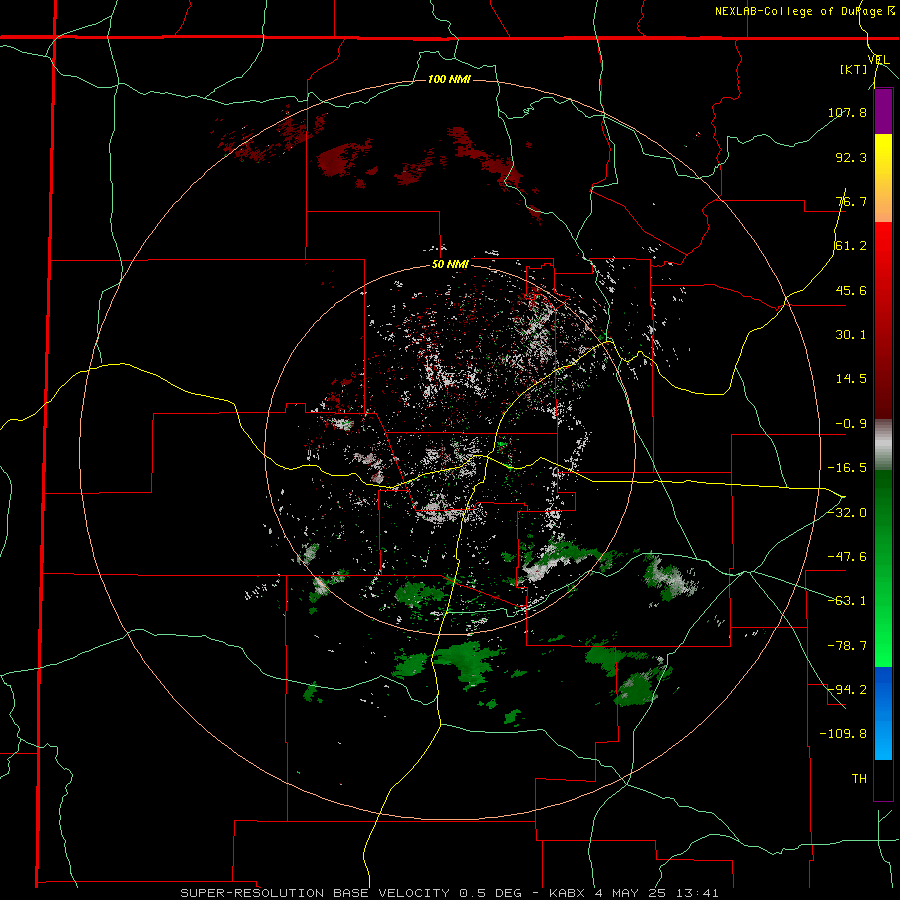The image size is (900, 900).
Task: Click the 100 NMI range ring label
Action: (449, 79)
